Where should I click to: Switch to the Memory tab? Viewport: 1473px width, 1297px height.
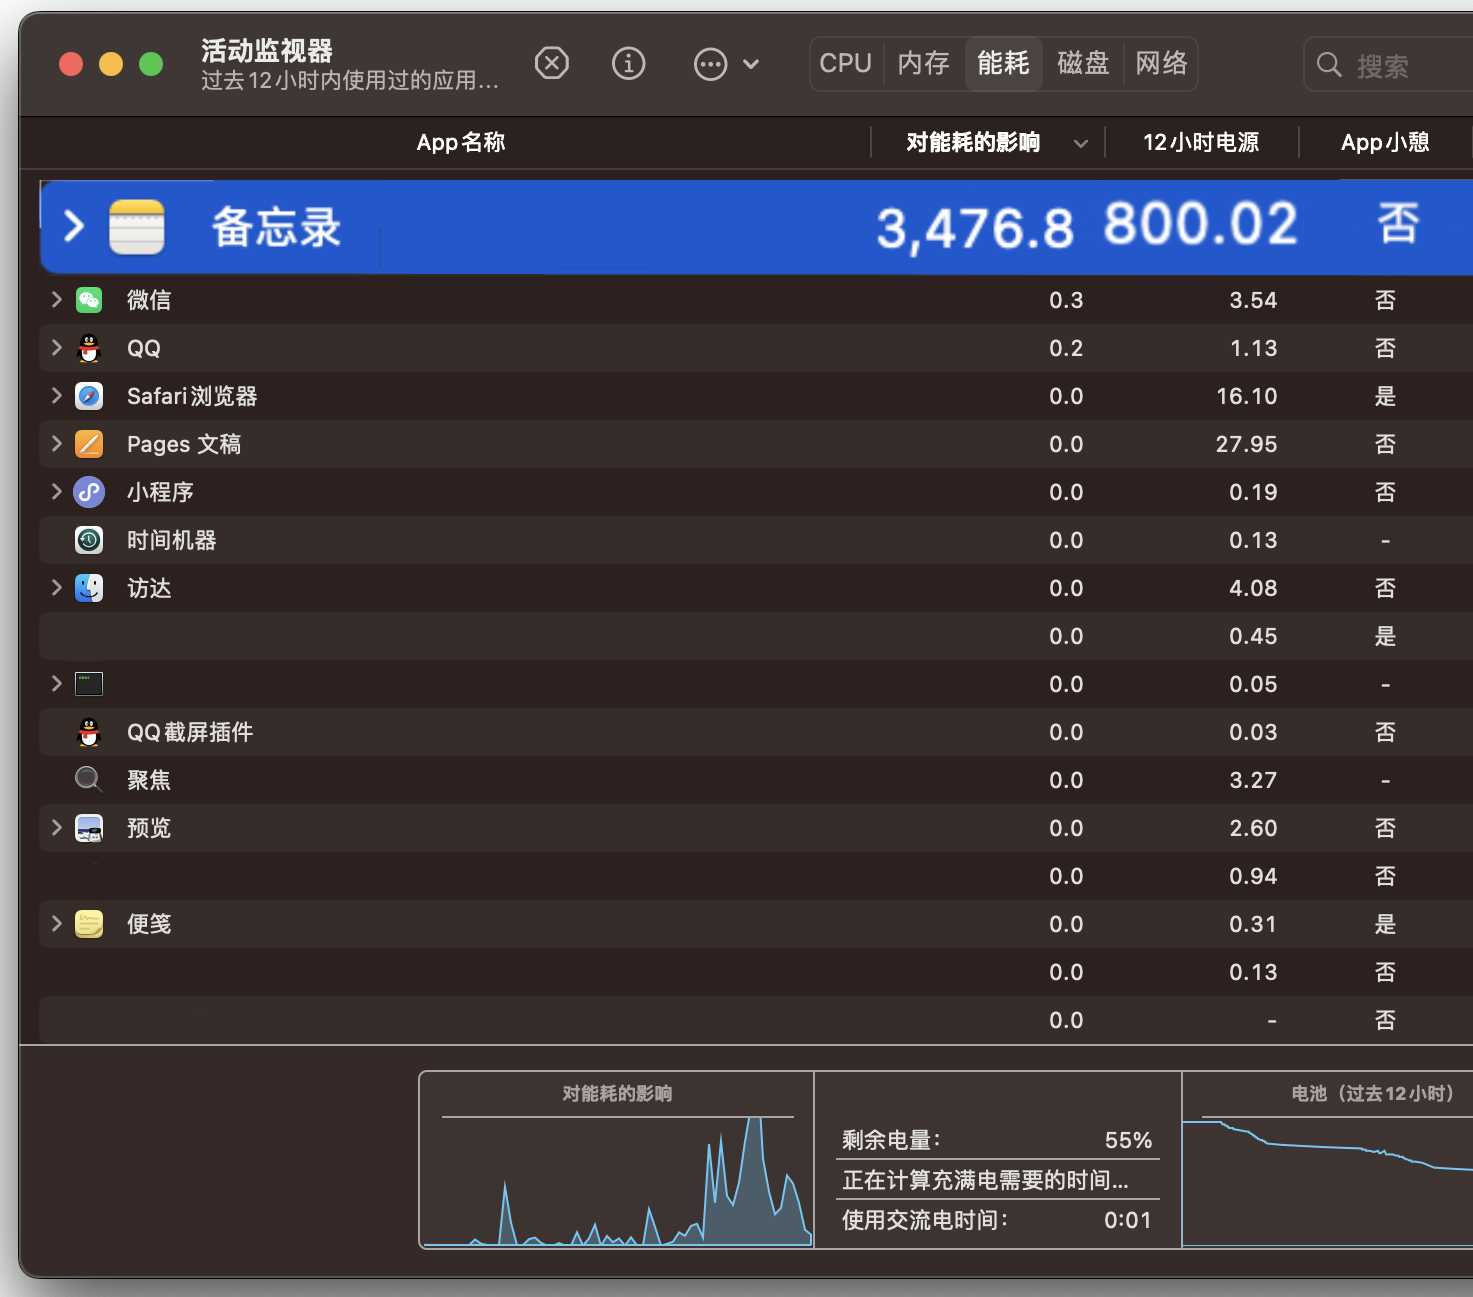click(x=923, y=64)
